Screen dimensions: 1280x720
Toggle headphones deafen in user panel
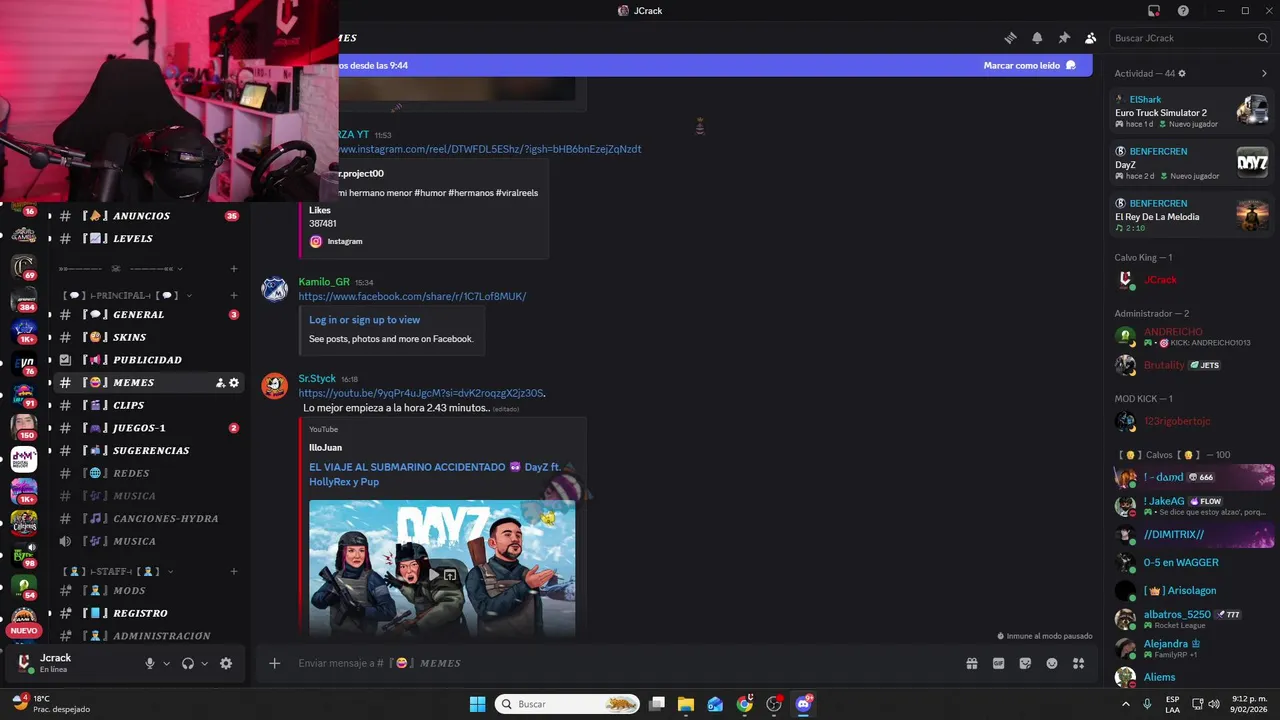tap(188, 663)
